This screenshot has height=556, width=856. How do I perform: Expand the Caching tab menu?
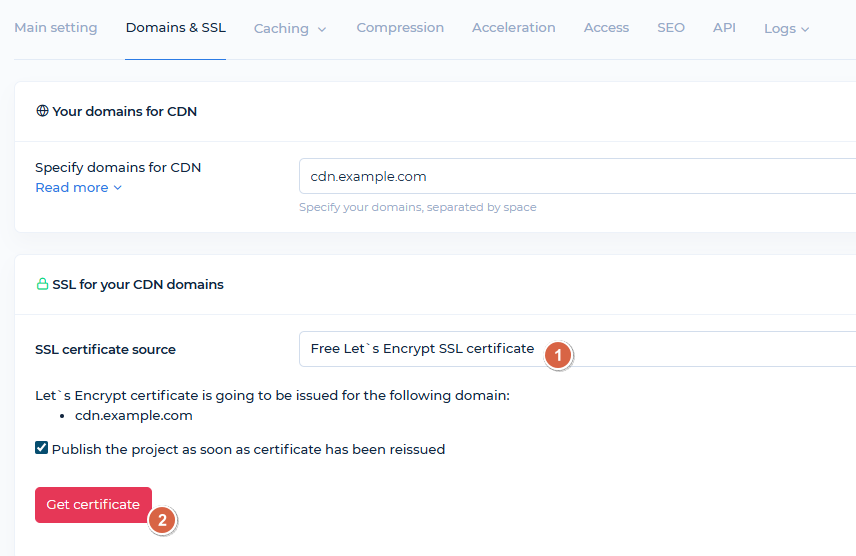tap(290, 29)
